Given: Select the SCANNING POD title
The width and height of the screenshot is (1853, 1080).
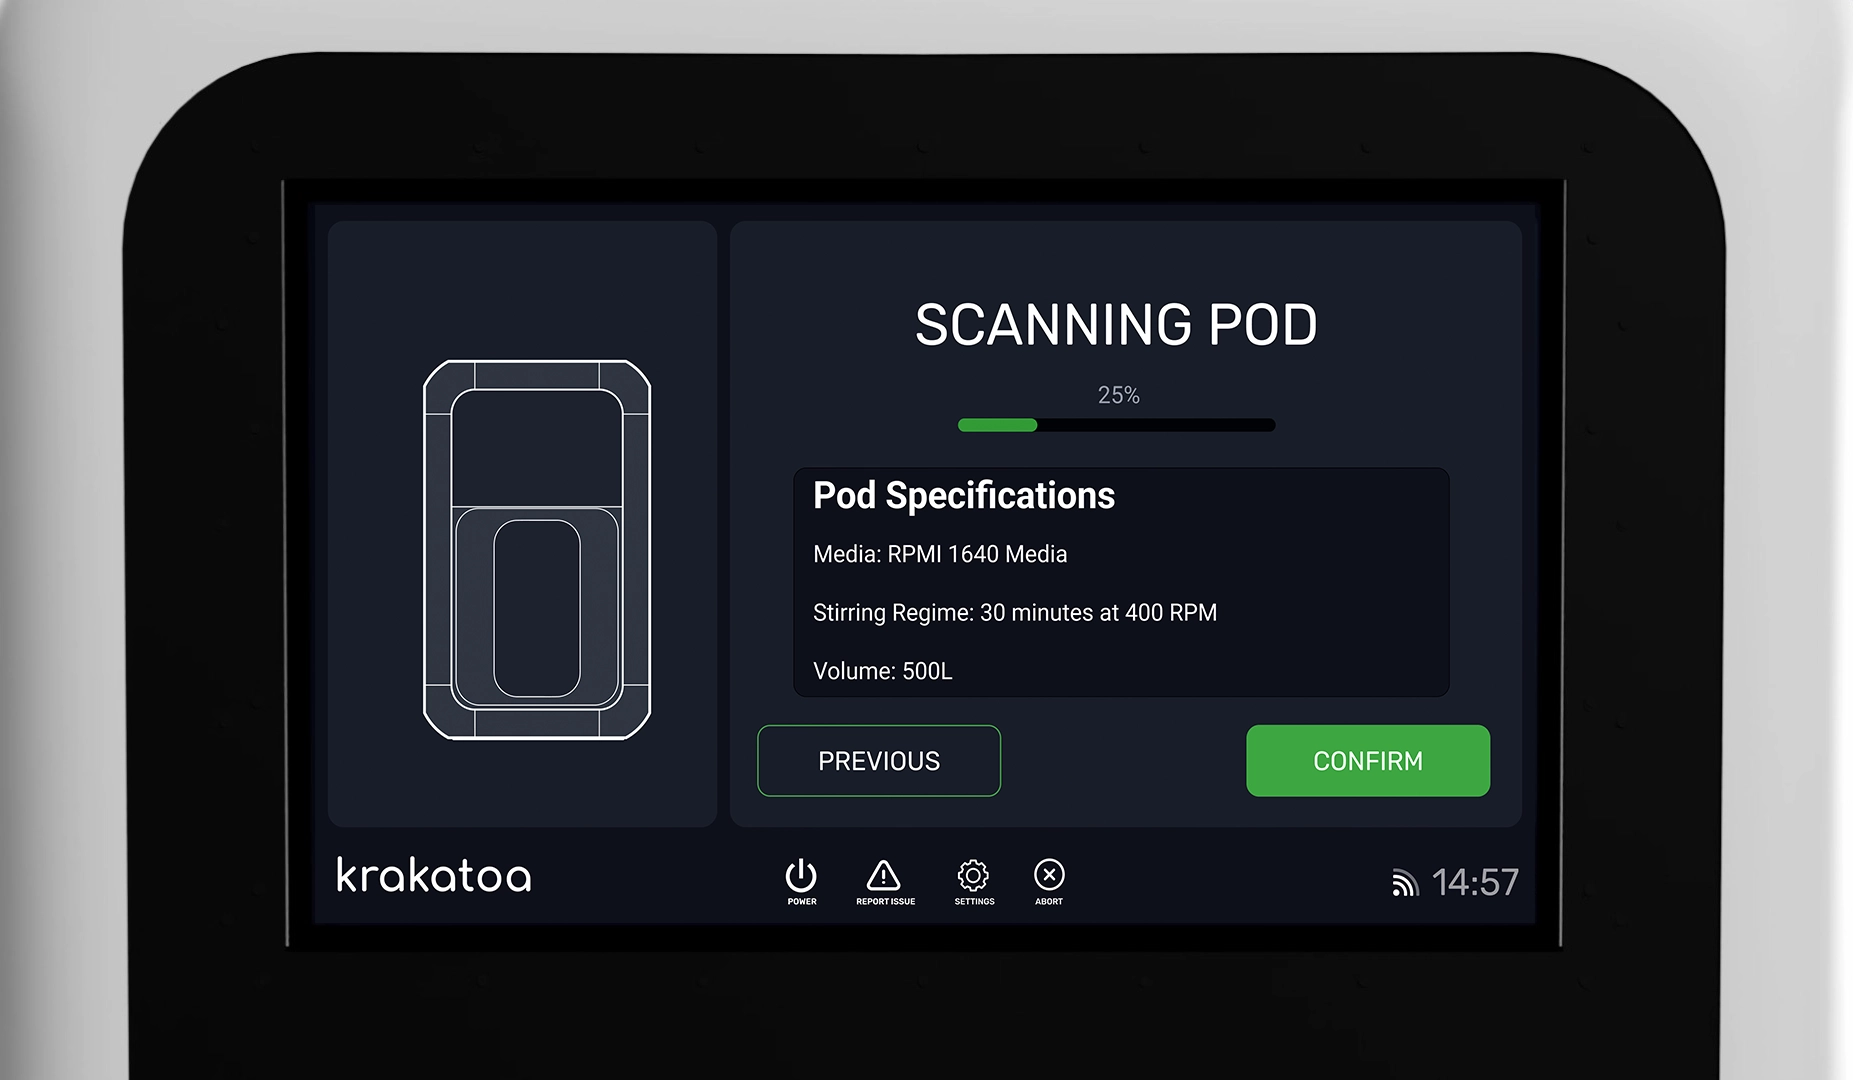Looking at the screenshot, I should 1117,324.
